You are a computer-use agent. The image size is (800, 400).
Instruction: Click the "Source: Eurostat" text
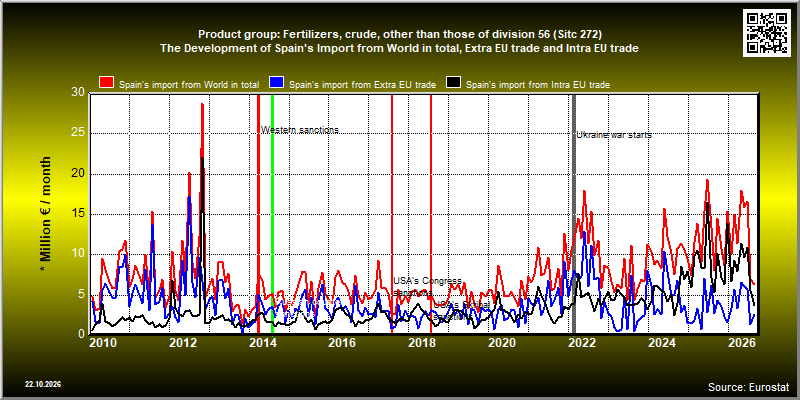[x=749, y=386]
